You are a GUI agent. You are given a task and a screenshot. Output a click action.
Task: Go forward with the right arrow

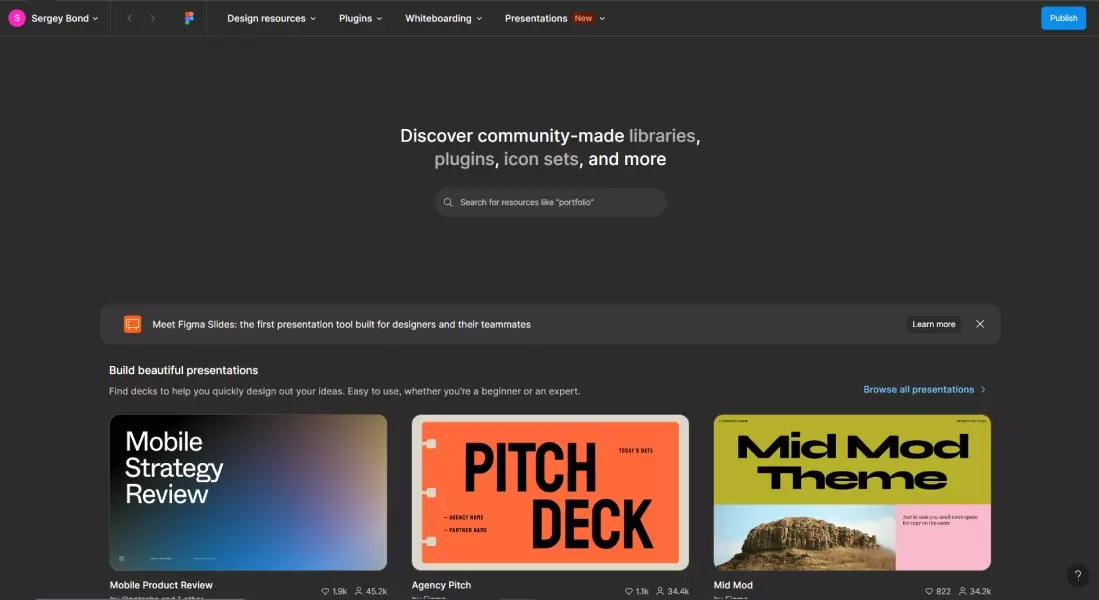pyautogui.click(x=153, y=18)
